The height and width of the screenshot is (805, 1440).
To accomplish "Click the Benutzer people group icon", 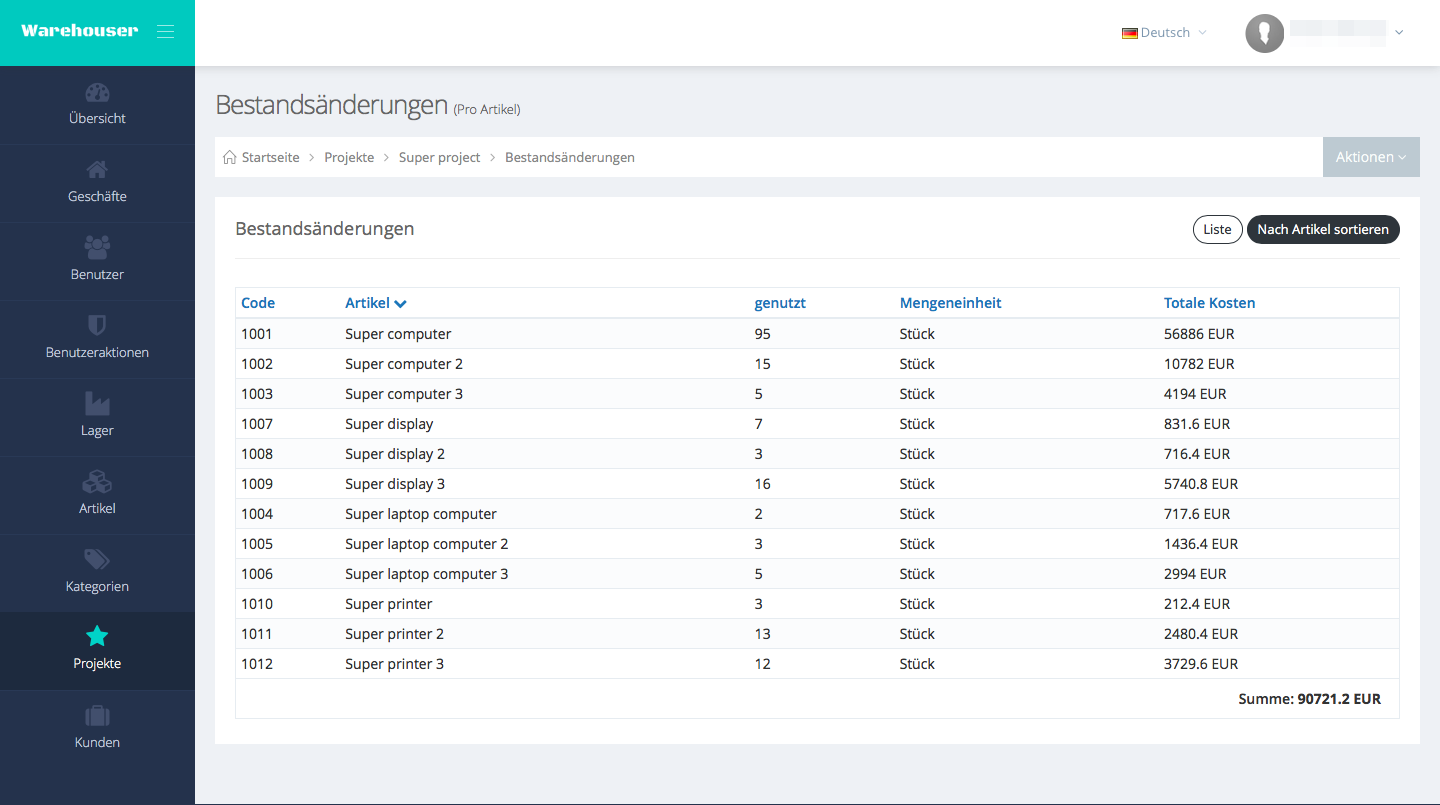I will coord(97,247).
